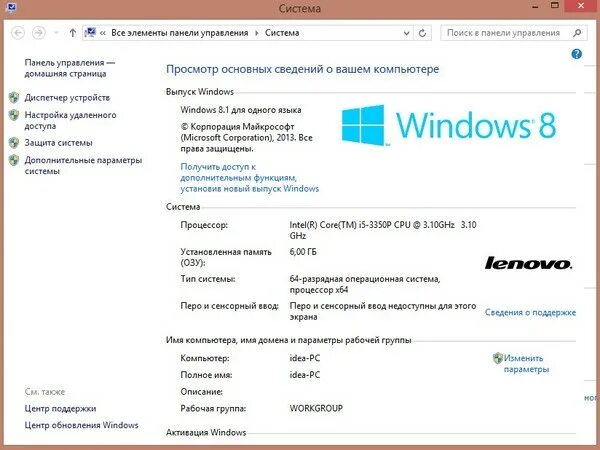600x450 pixels.
Task: Open Дополнительные параметры системы
Action: coord(83,165)
